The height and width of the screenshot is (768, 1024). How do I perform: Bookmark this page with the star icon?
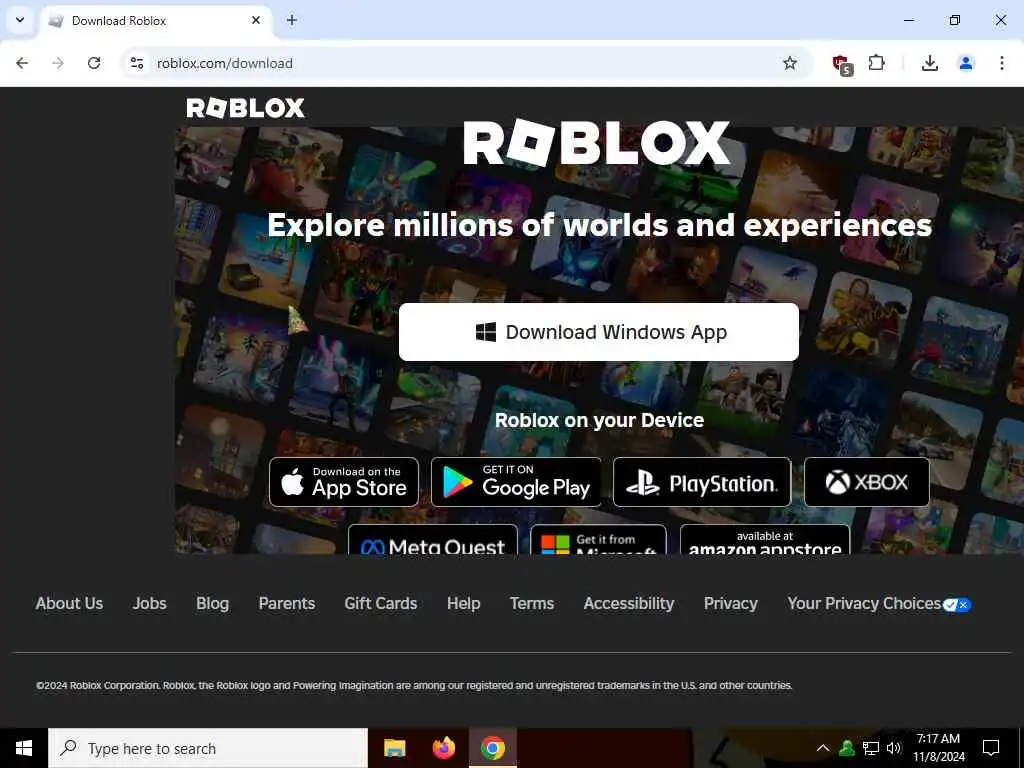tap(790, 63)
